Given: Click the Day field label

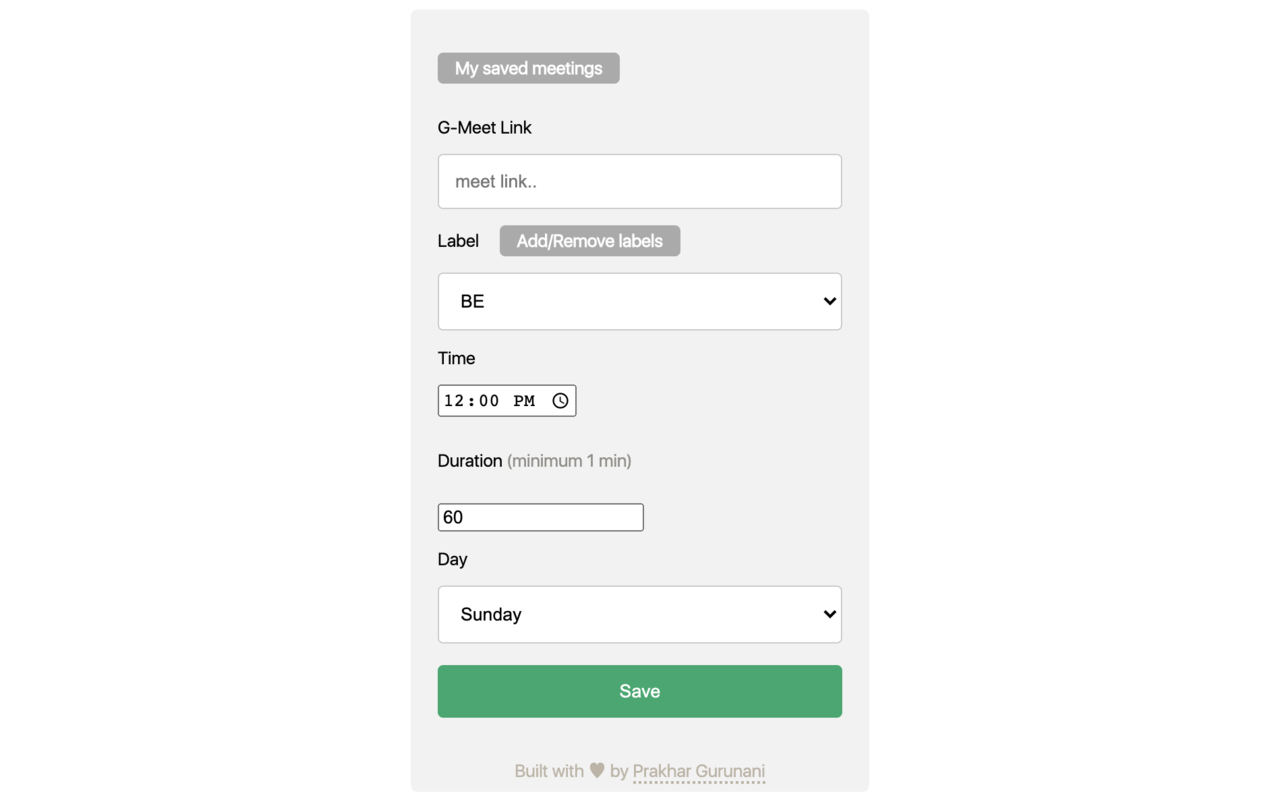Looking at the screenshot, I should 452,559.
